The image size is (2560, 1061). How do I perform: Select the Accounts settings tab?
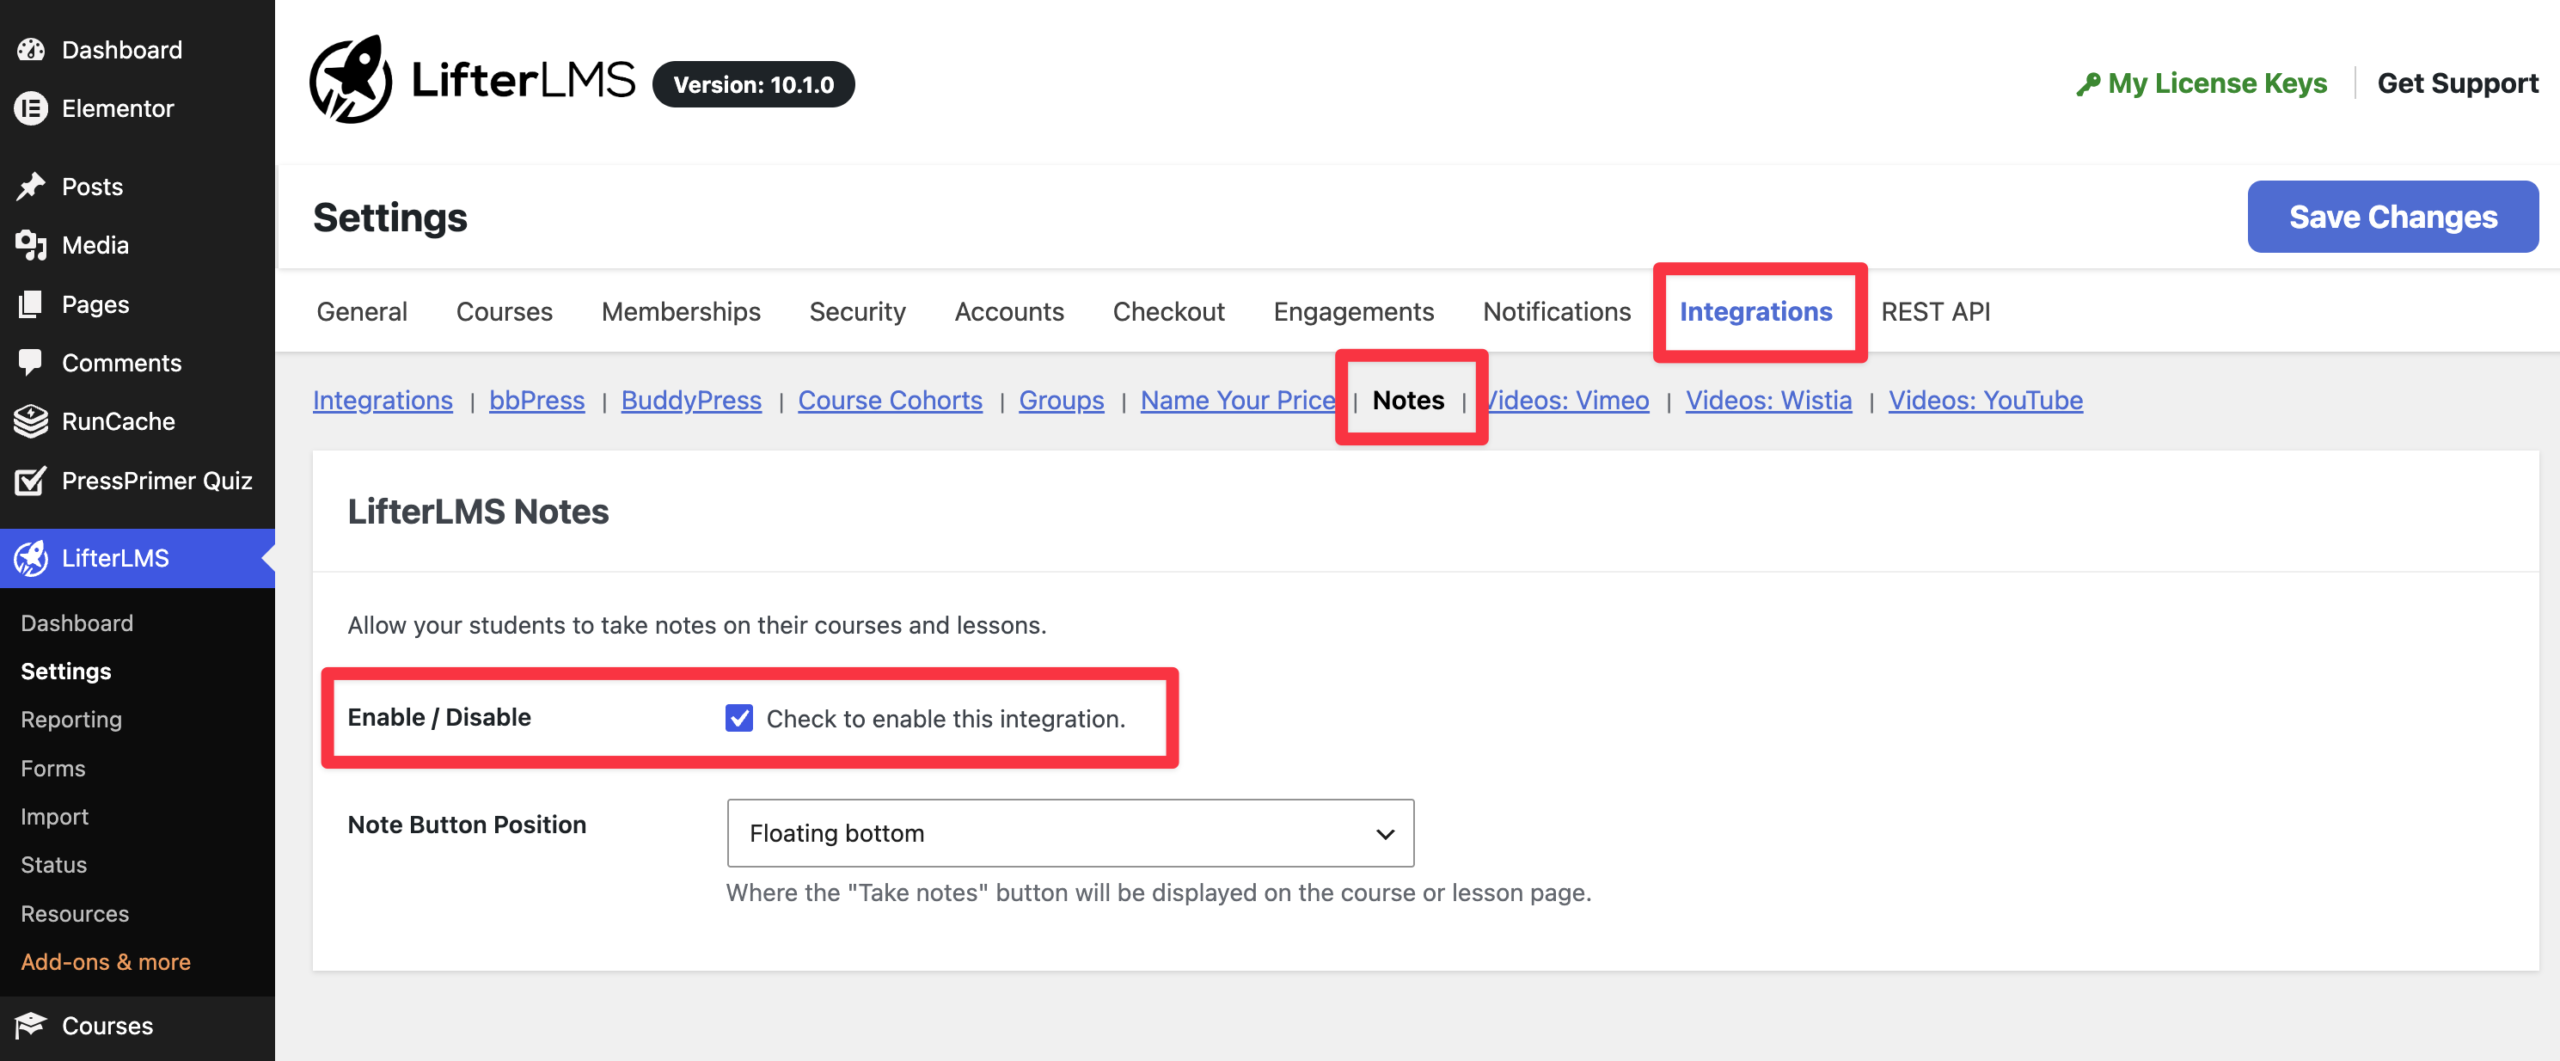[1009, 311]
